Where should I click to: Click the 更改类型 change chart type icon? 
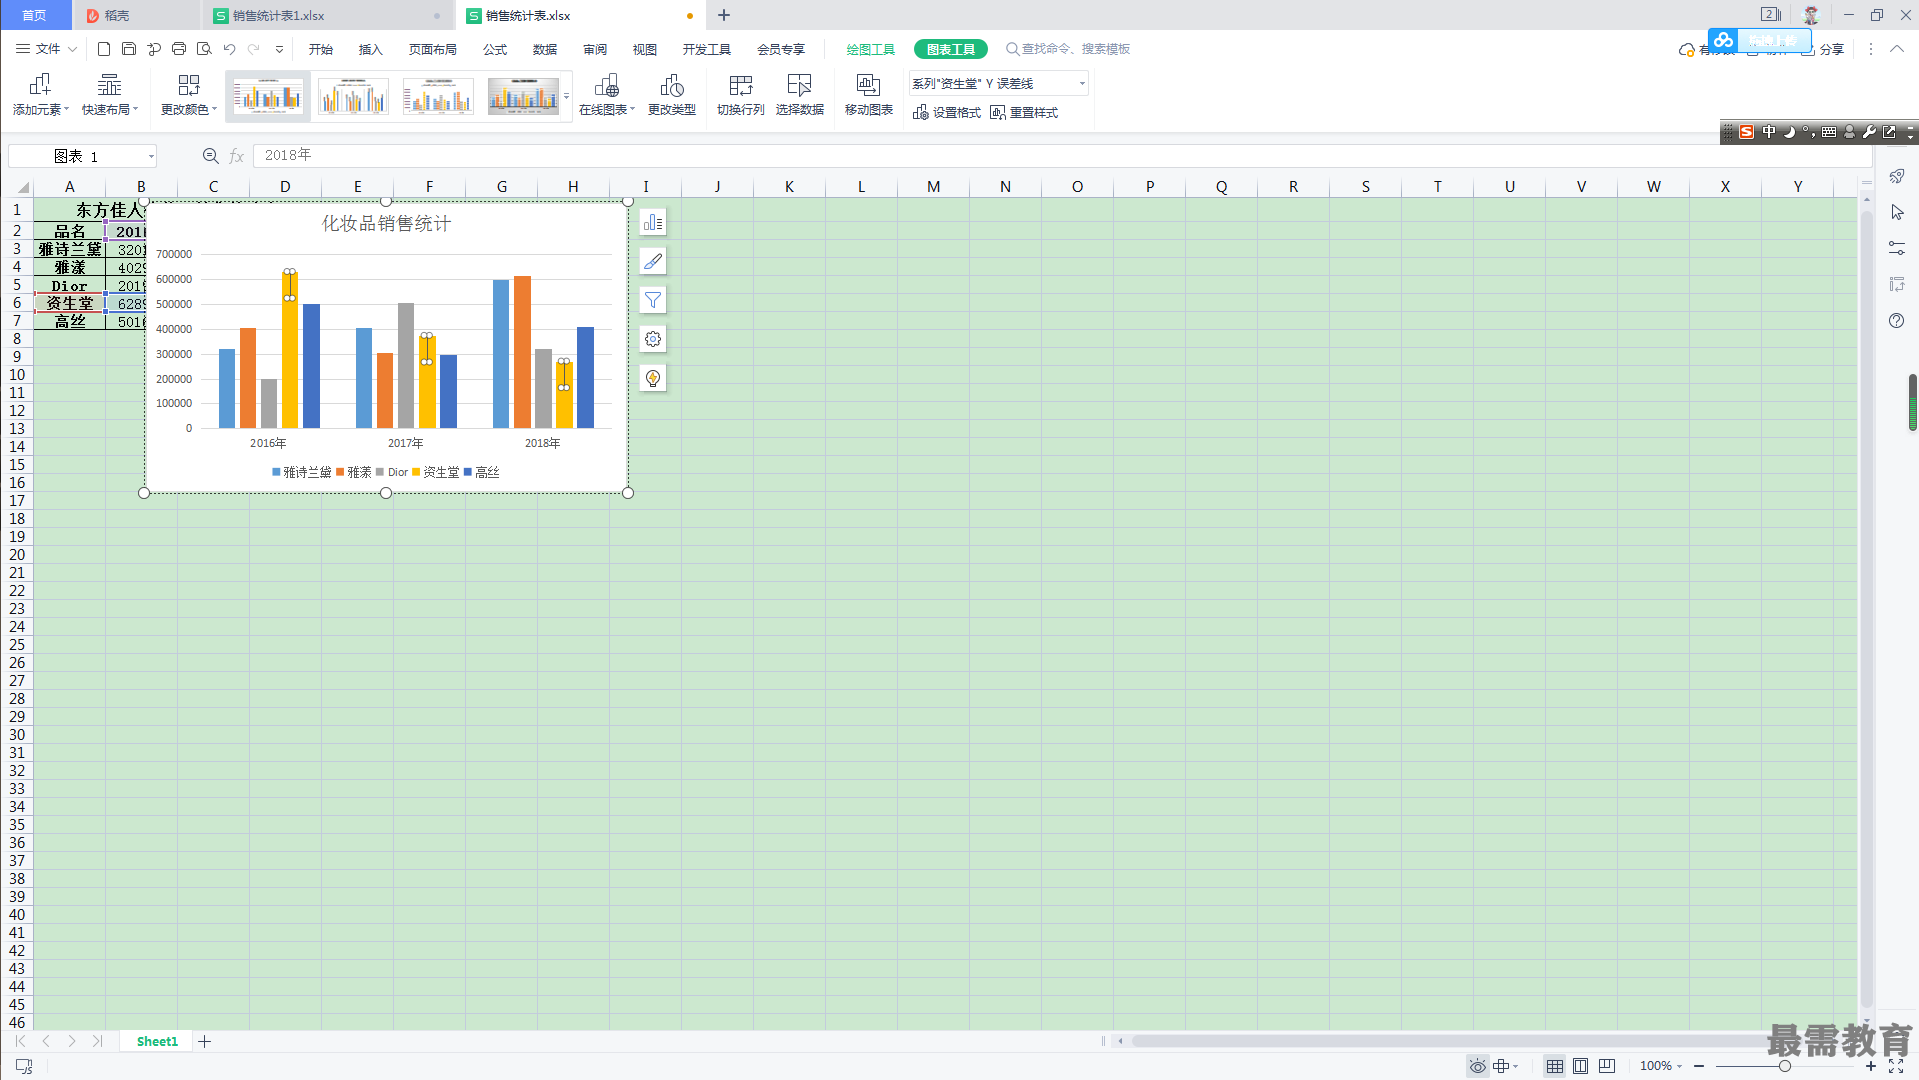672,95
